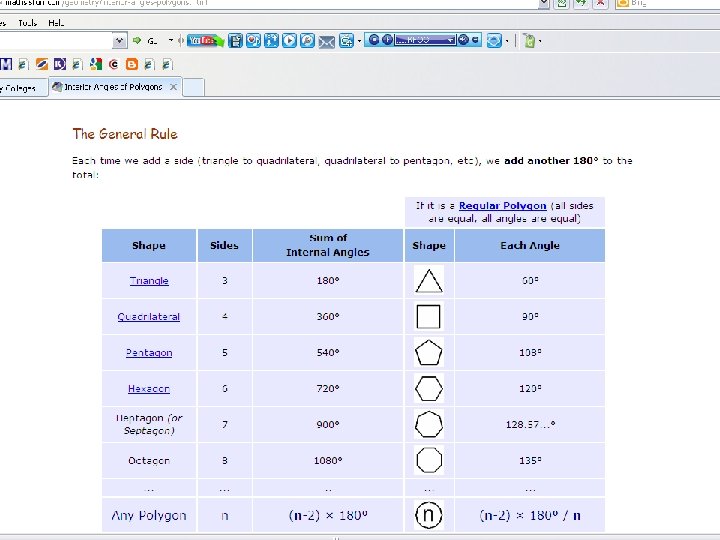Viewport: 720px width, 540px height.
Task: Click the green Go arrow in toolbar
Action: 137,40
